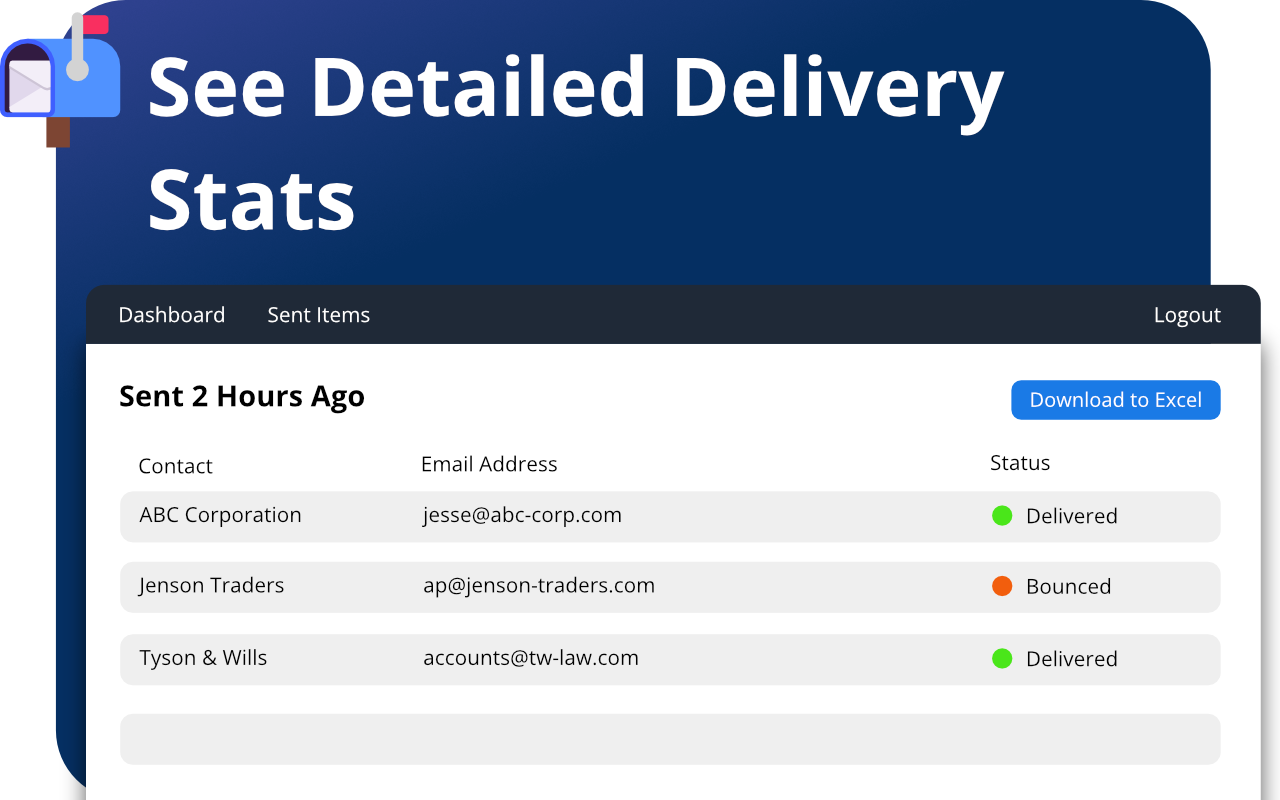Select the ABC Corporation contact name
This screenshot has height=800, width=1280.
[x=220, y=515]
